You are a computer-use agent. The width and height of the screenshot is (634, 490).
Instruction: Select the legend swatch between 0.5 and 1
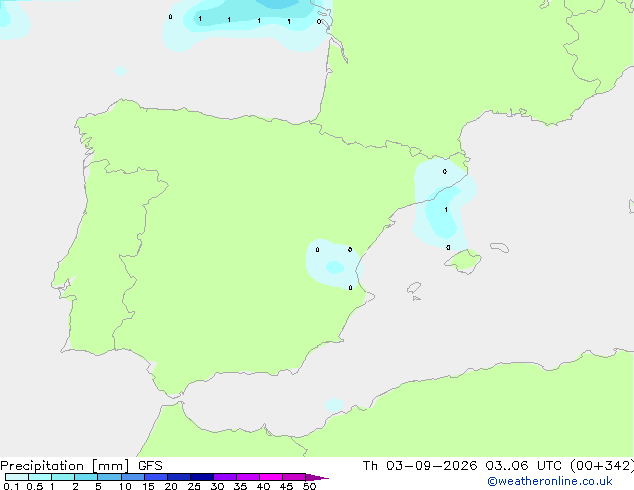click(x=40, y=477)
